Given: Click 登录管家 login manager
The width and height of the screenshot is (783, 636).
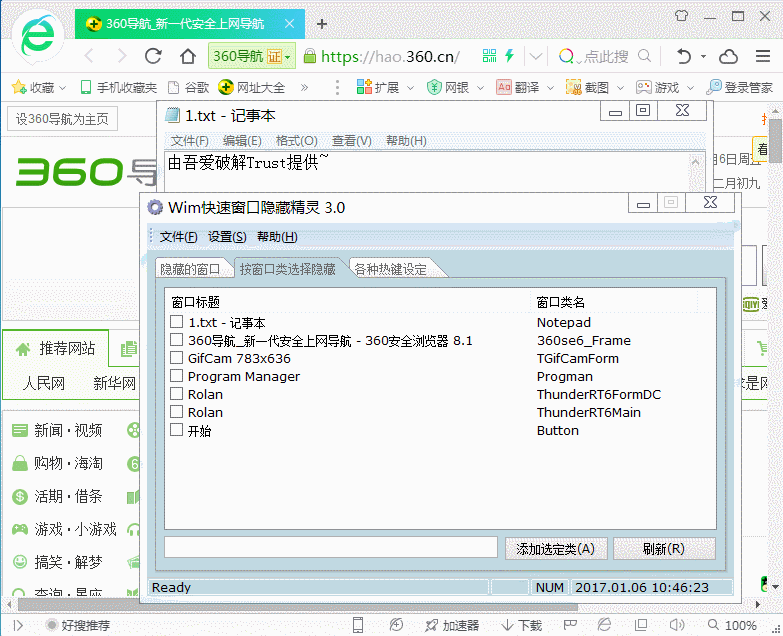Looking at the screenshot, I should 740,87.
